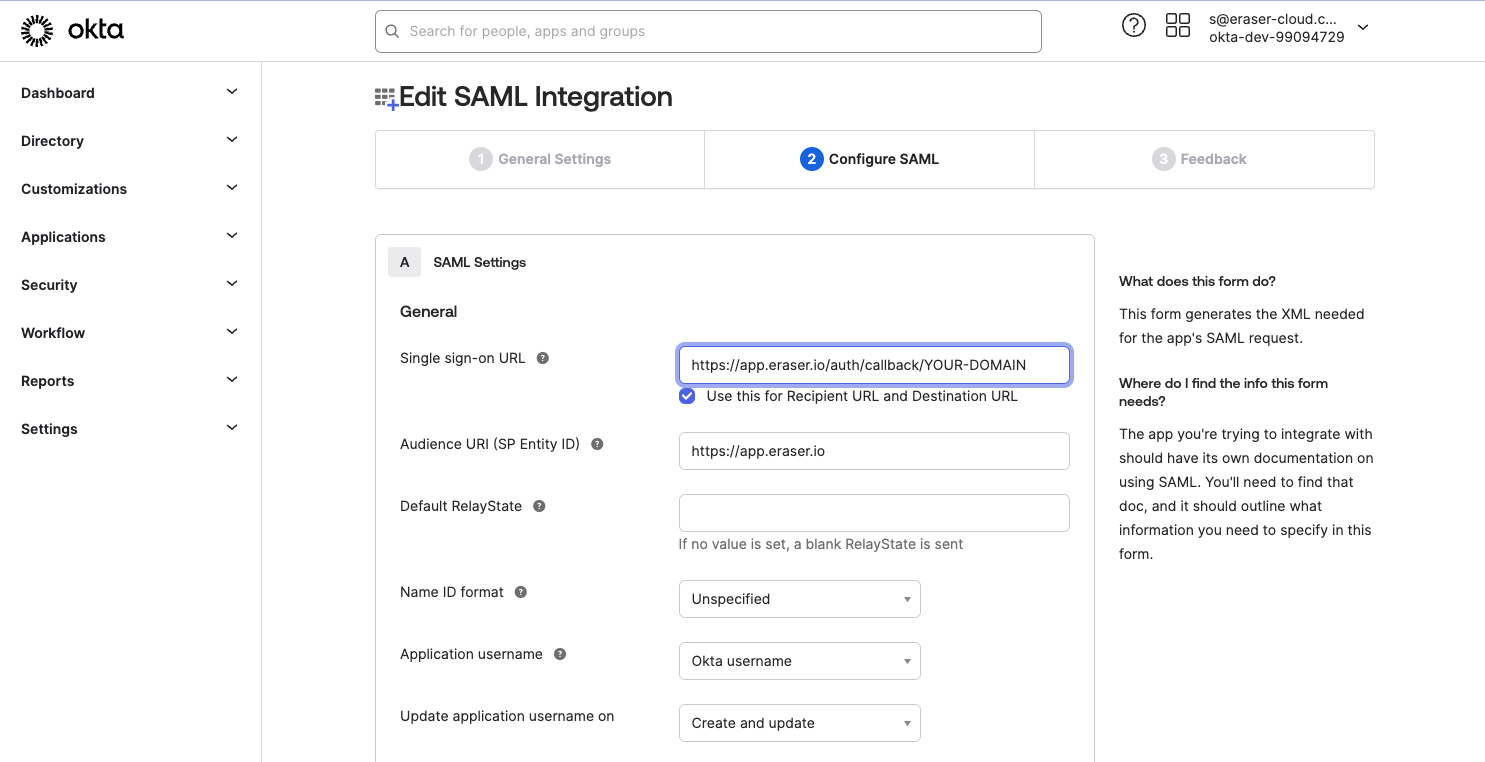The width and height of the screenshot is (1485, 762).
Task: Go to General Settings step tab
Action: pyautogui.click(x=540, y=159)
